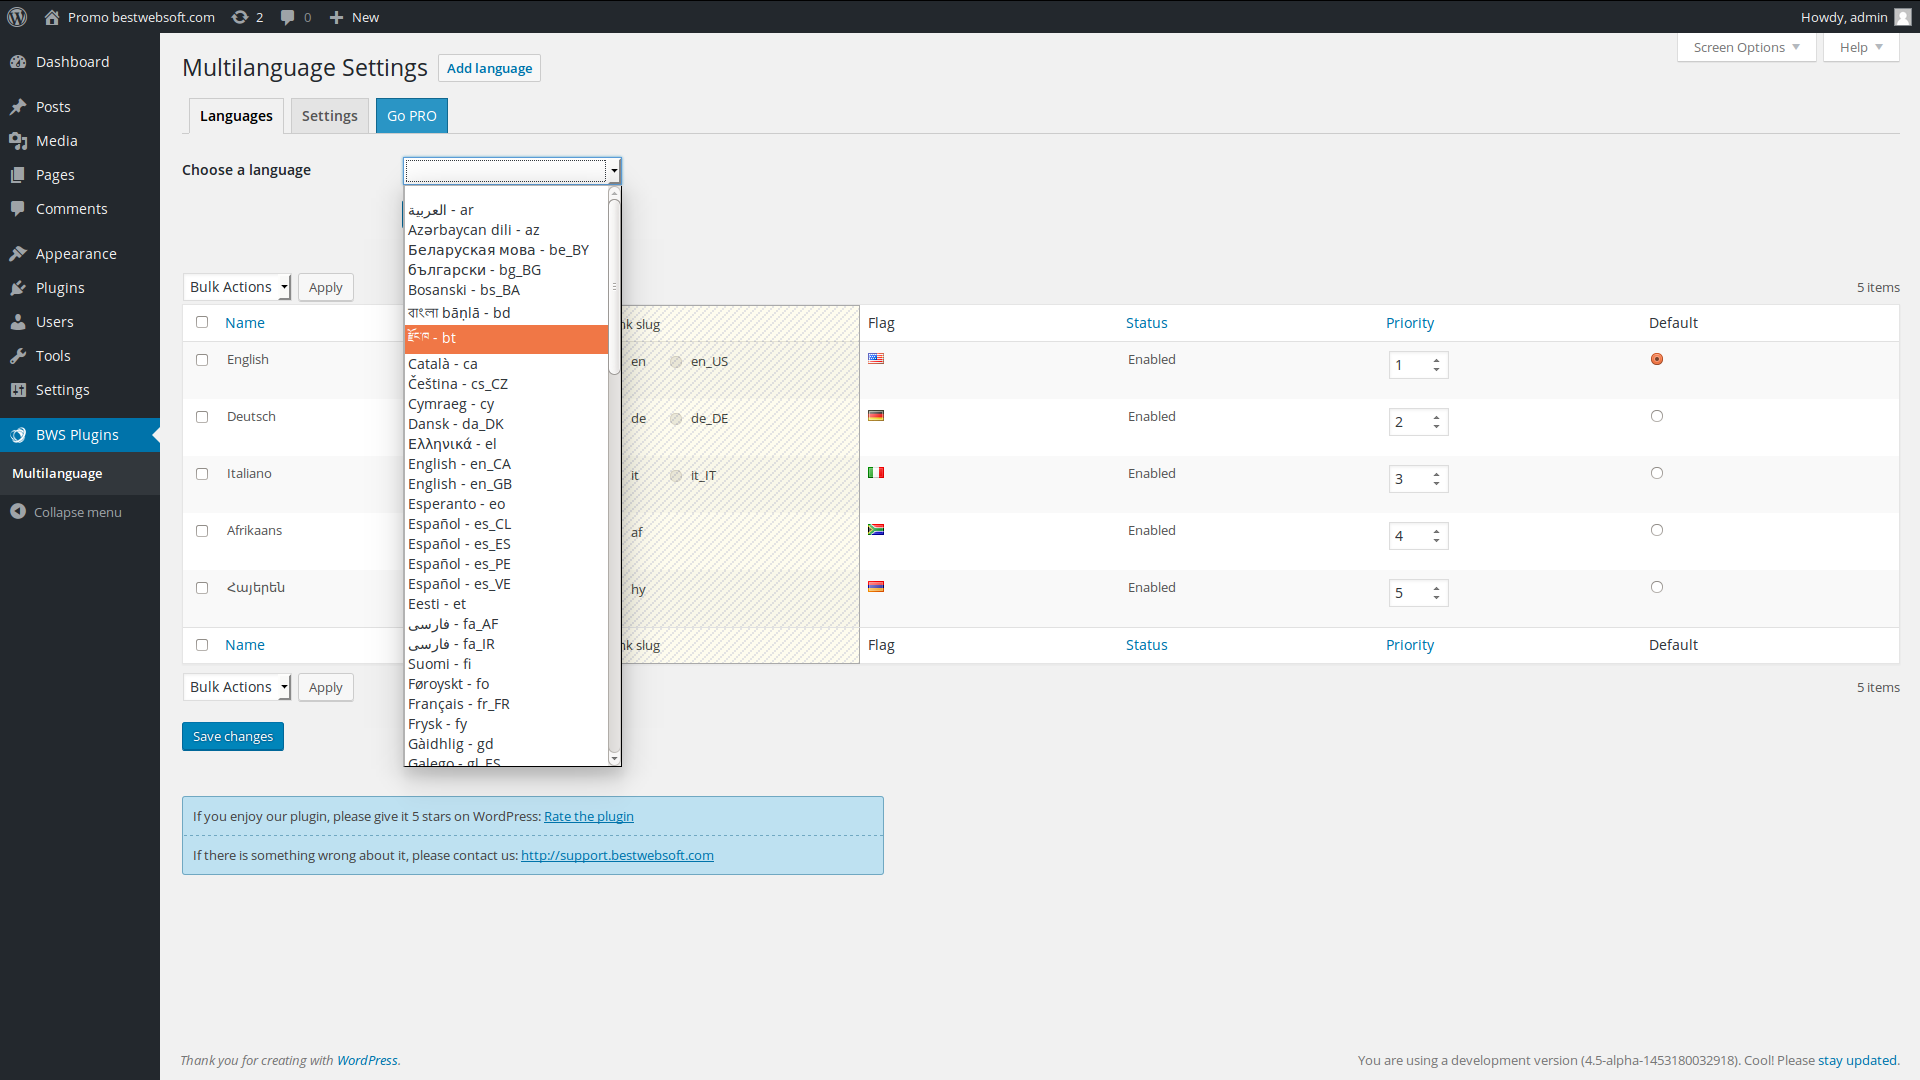Screen dimensions: 1920x1080
Task: Click the admin avatar icon
Action: click(1903, 17)
